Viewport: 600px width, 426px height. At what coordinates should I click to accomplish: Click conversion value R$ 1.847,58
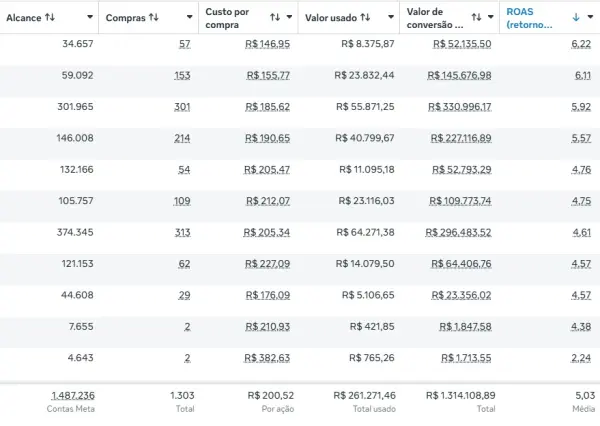465,326
